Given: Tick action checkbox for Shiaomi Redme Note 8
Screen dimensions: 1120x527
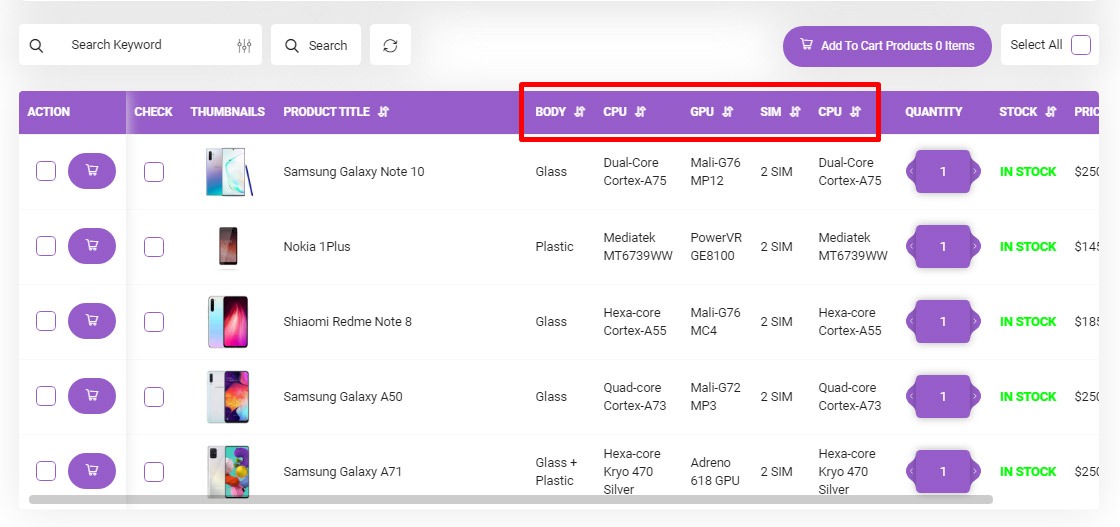Looking at the screenshot, I should (46, 321).
